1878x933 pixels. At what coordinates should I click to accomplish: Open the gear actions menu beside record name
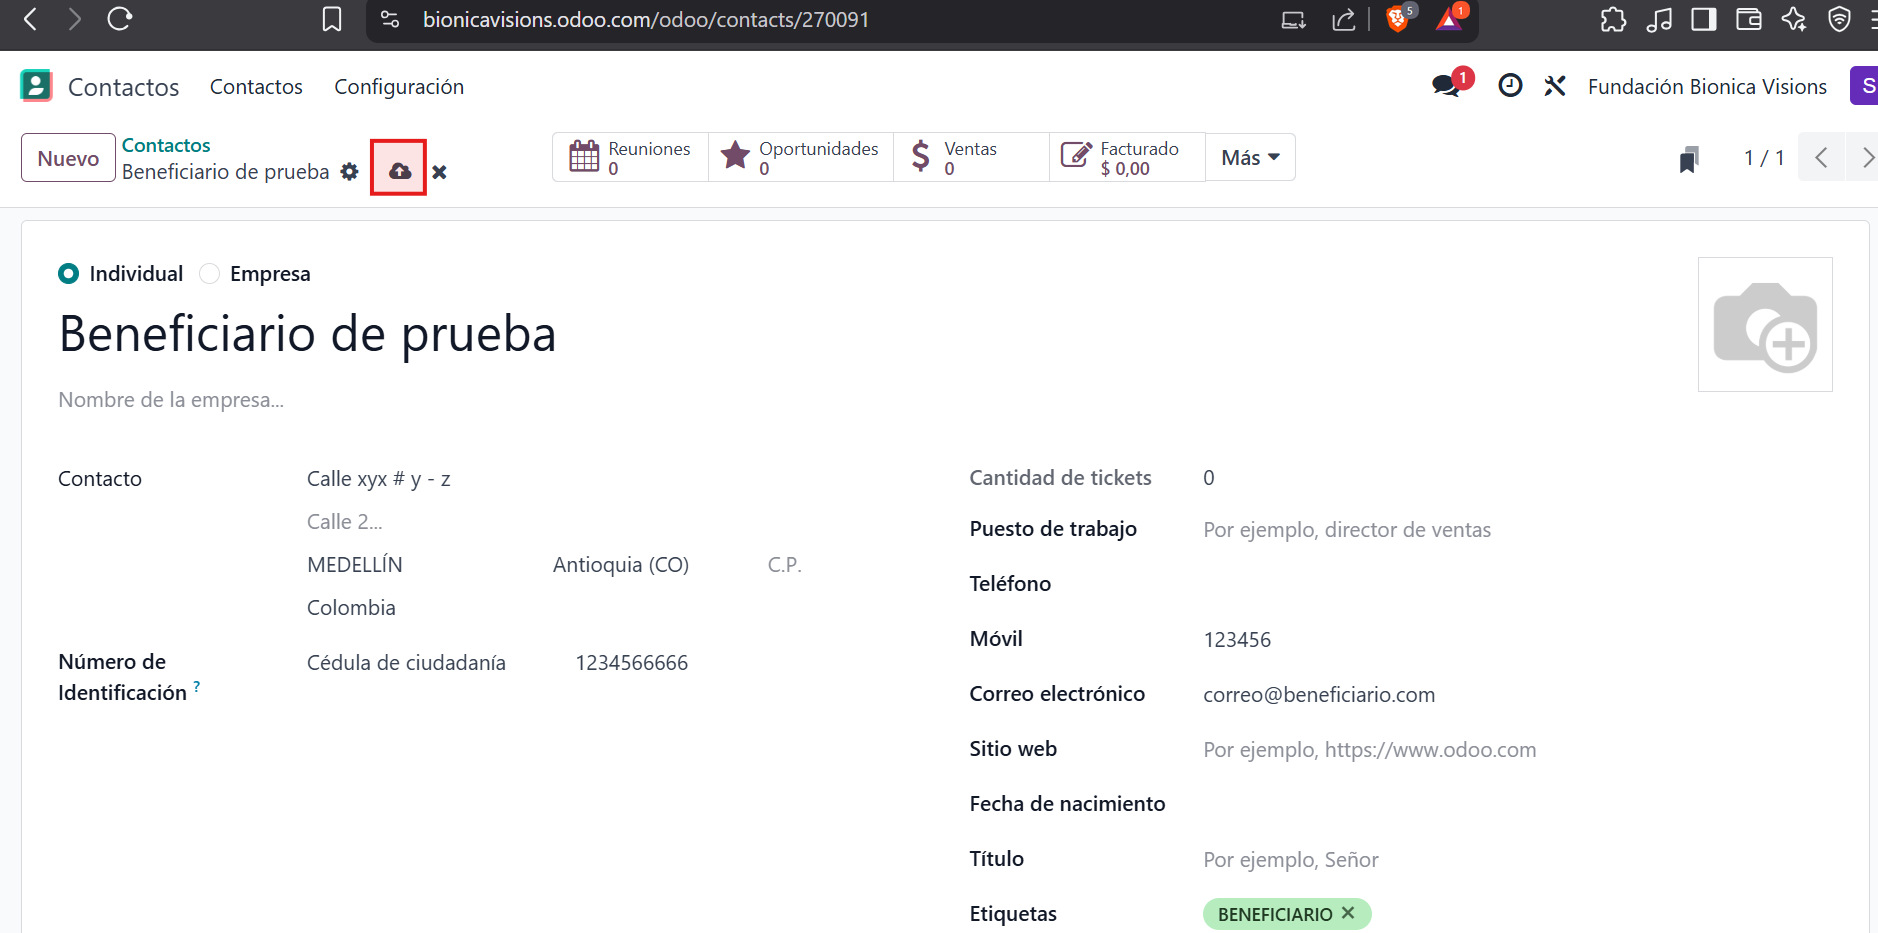[x=349, y=171]
